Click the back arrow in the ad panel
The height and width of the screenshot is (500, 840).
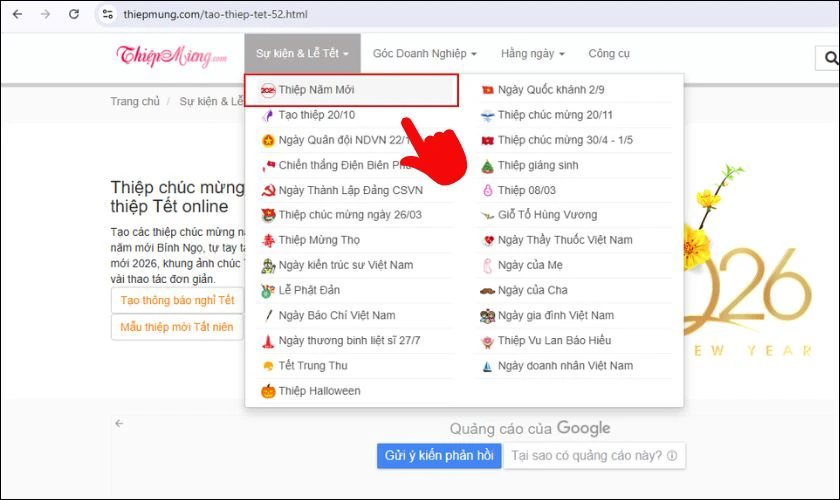click(x=119, y=423)
